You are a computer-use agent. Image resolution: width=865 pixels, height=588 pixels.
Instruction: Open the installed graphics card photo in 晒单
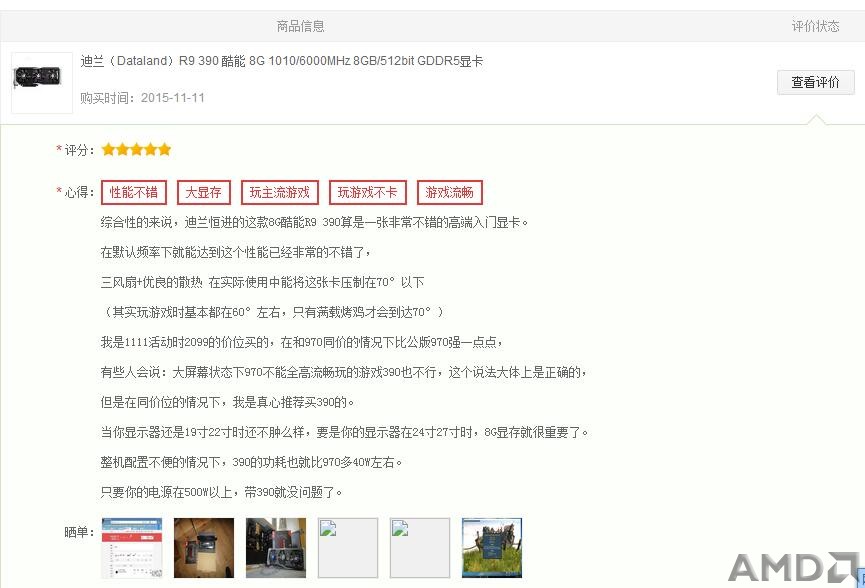point(276,548)
